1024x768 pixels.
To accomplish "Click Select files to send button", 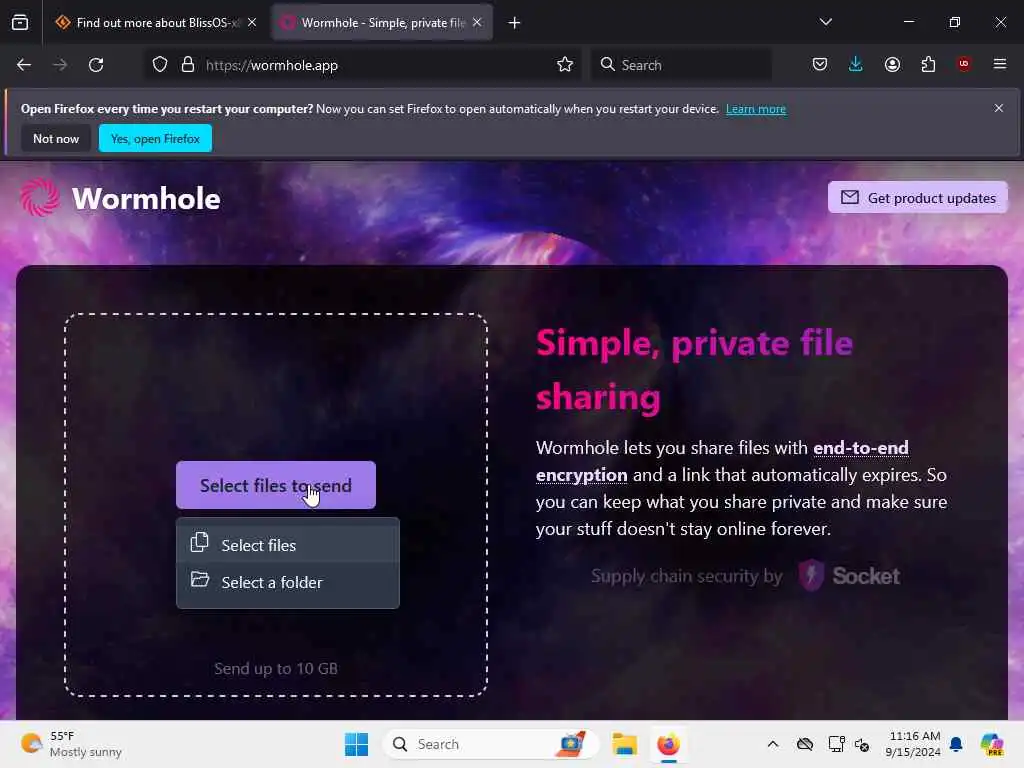I will tap(276, 485).
